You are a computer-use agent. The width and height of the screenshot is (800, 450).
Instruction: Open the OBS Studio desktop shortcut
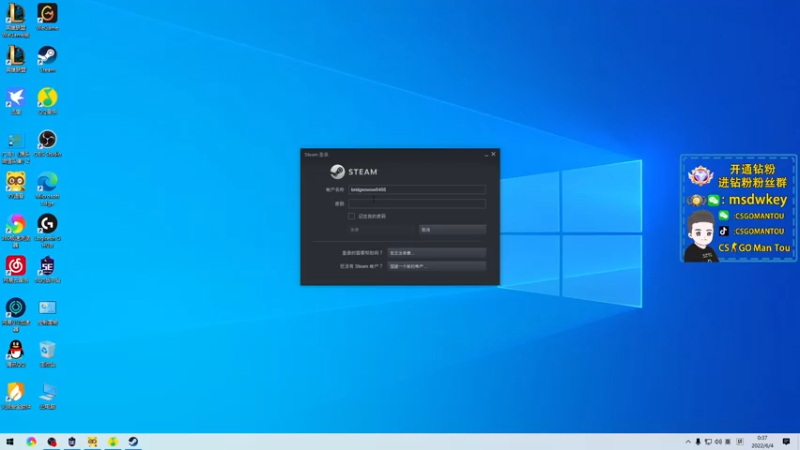pyautogui.click(x=47, y=143)
